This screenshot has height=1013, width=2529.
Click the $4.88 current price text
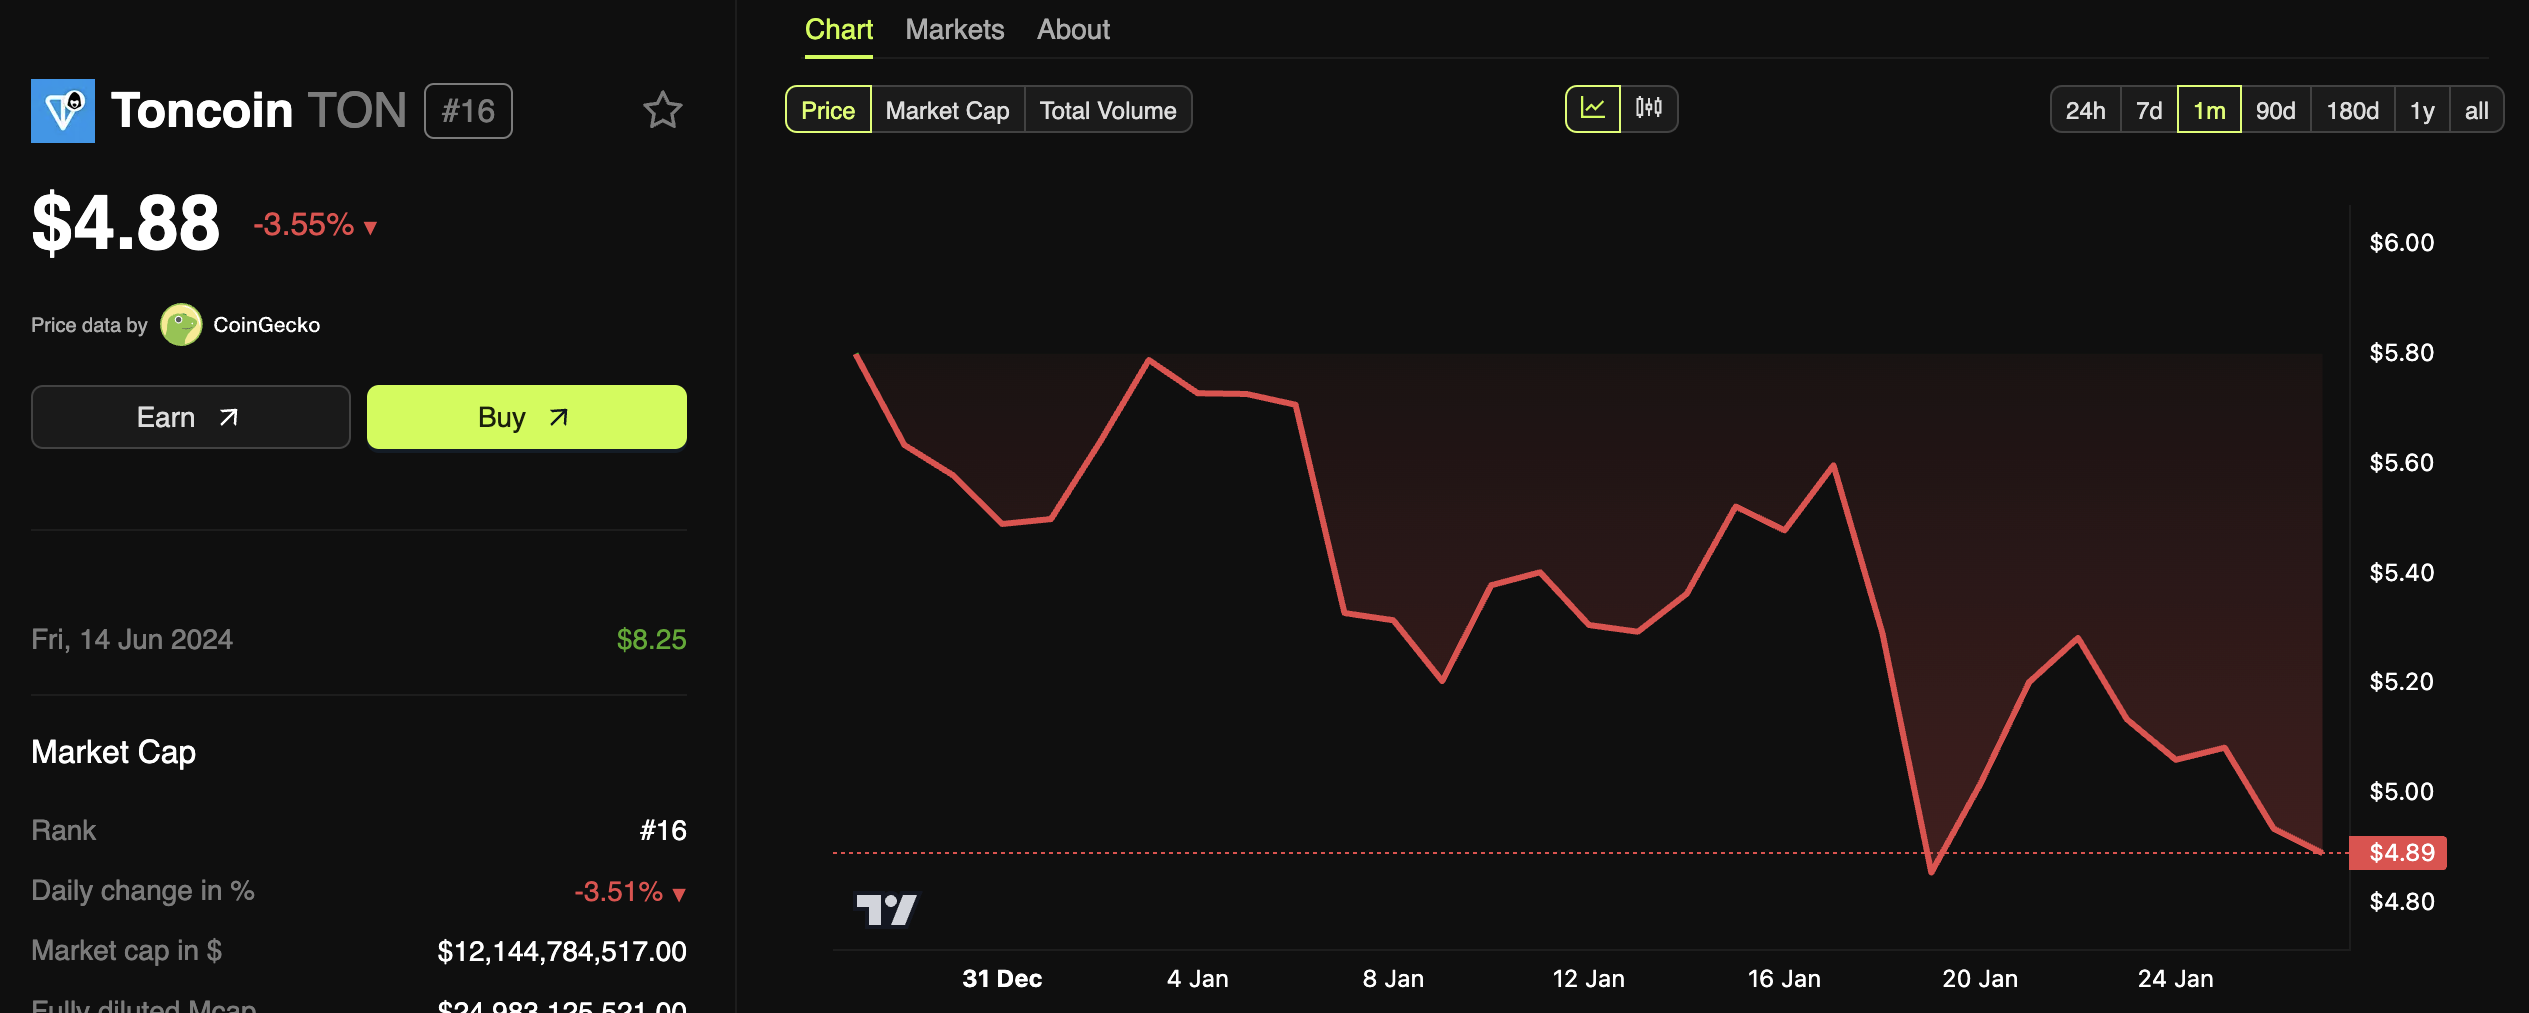click(x=125, y=223)
